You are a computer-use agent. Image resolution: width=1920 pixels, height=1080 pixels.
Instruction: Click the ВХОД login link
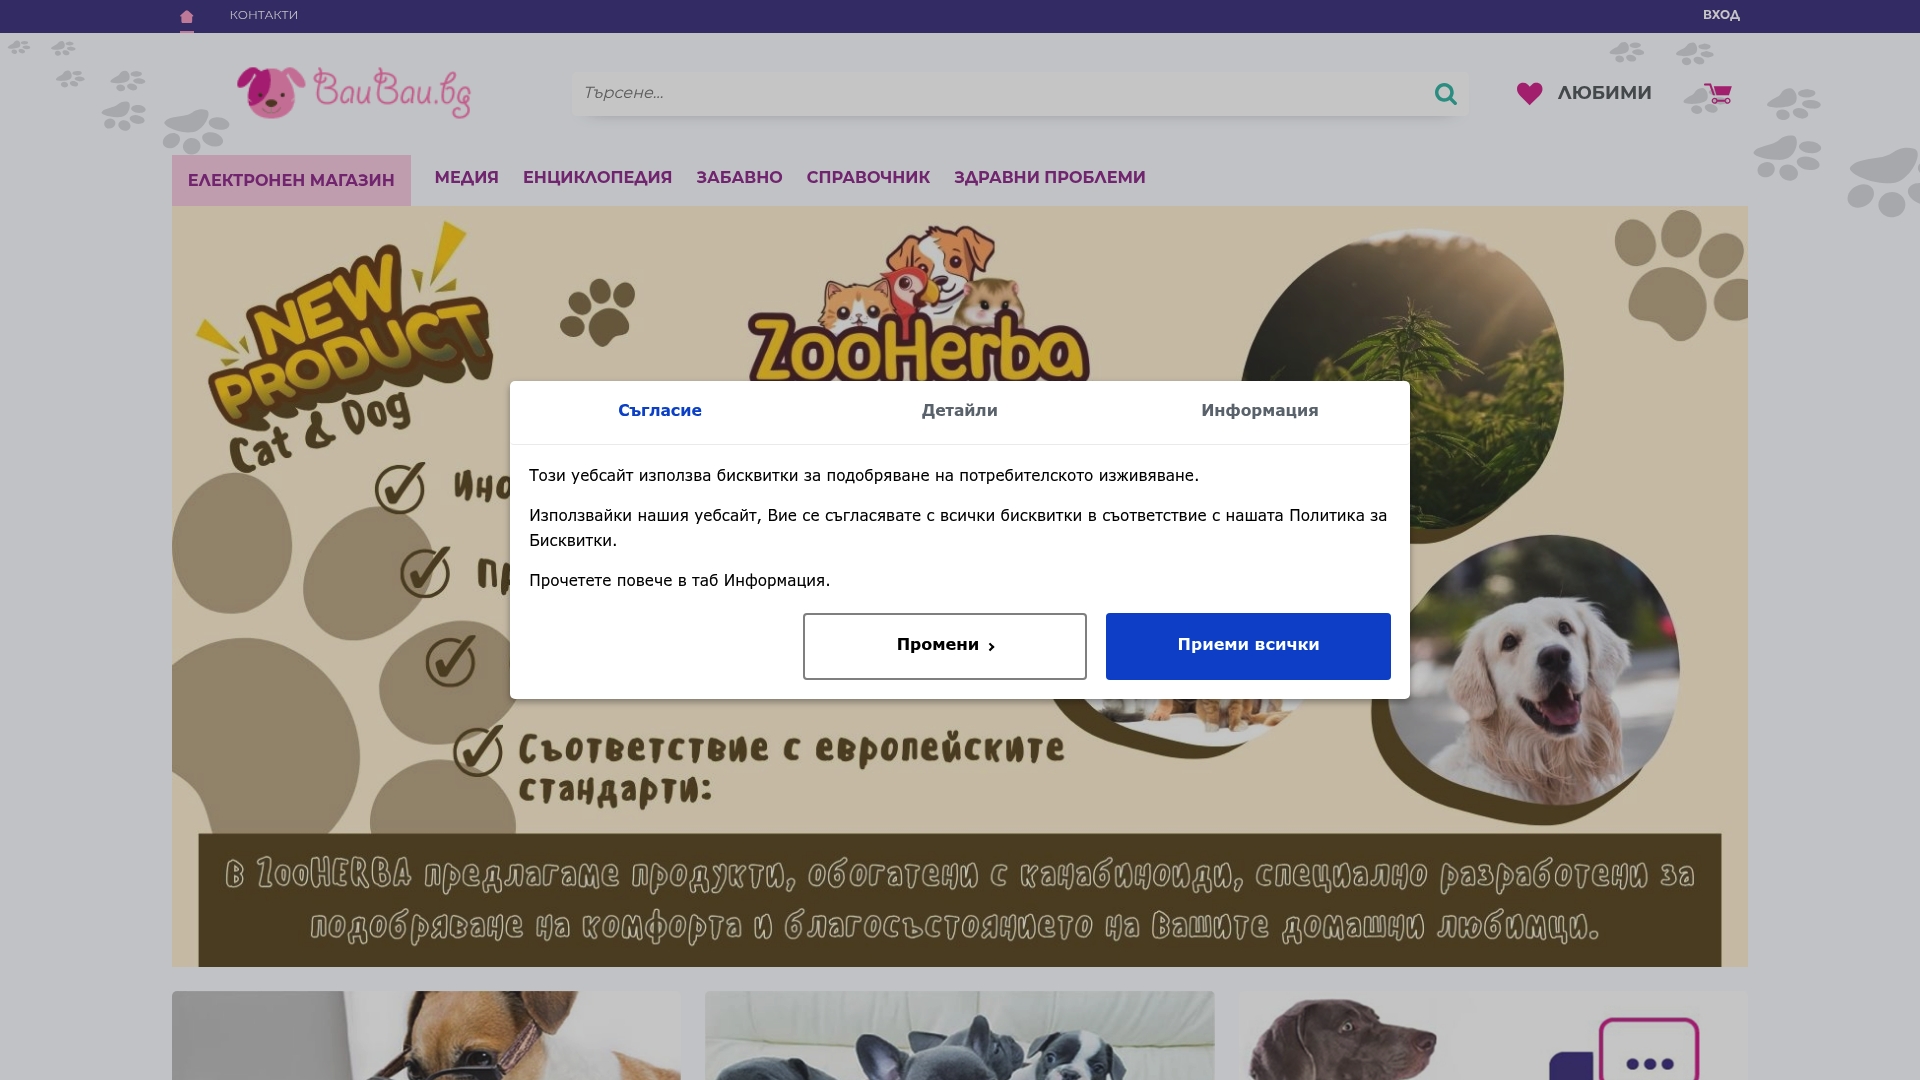(1721, 15)
